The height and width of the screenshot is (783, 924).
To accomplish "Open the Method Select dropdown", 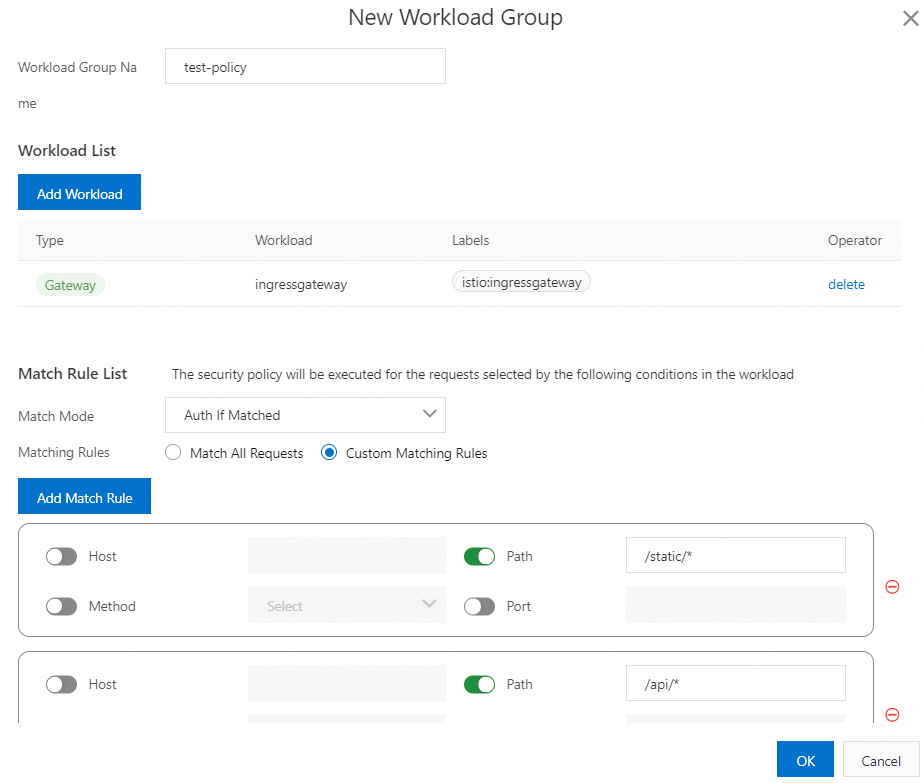I will (x=346, y=606).
